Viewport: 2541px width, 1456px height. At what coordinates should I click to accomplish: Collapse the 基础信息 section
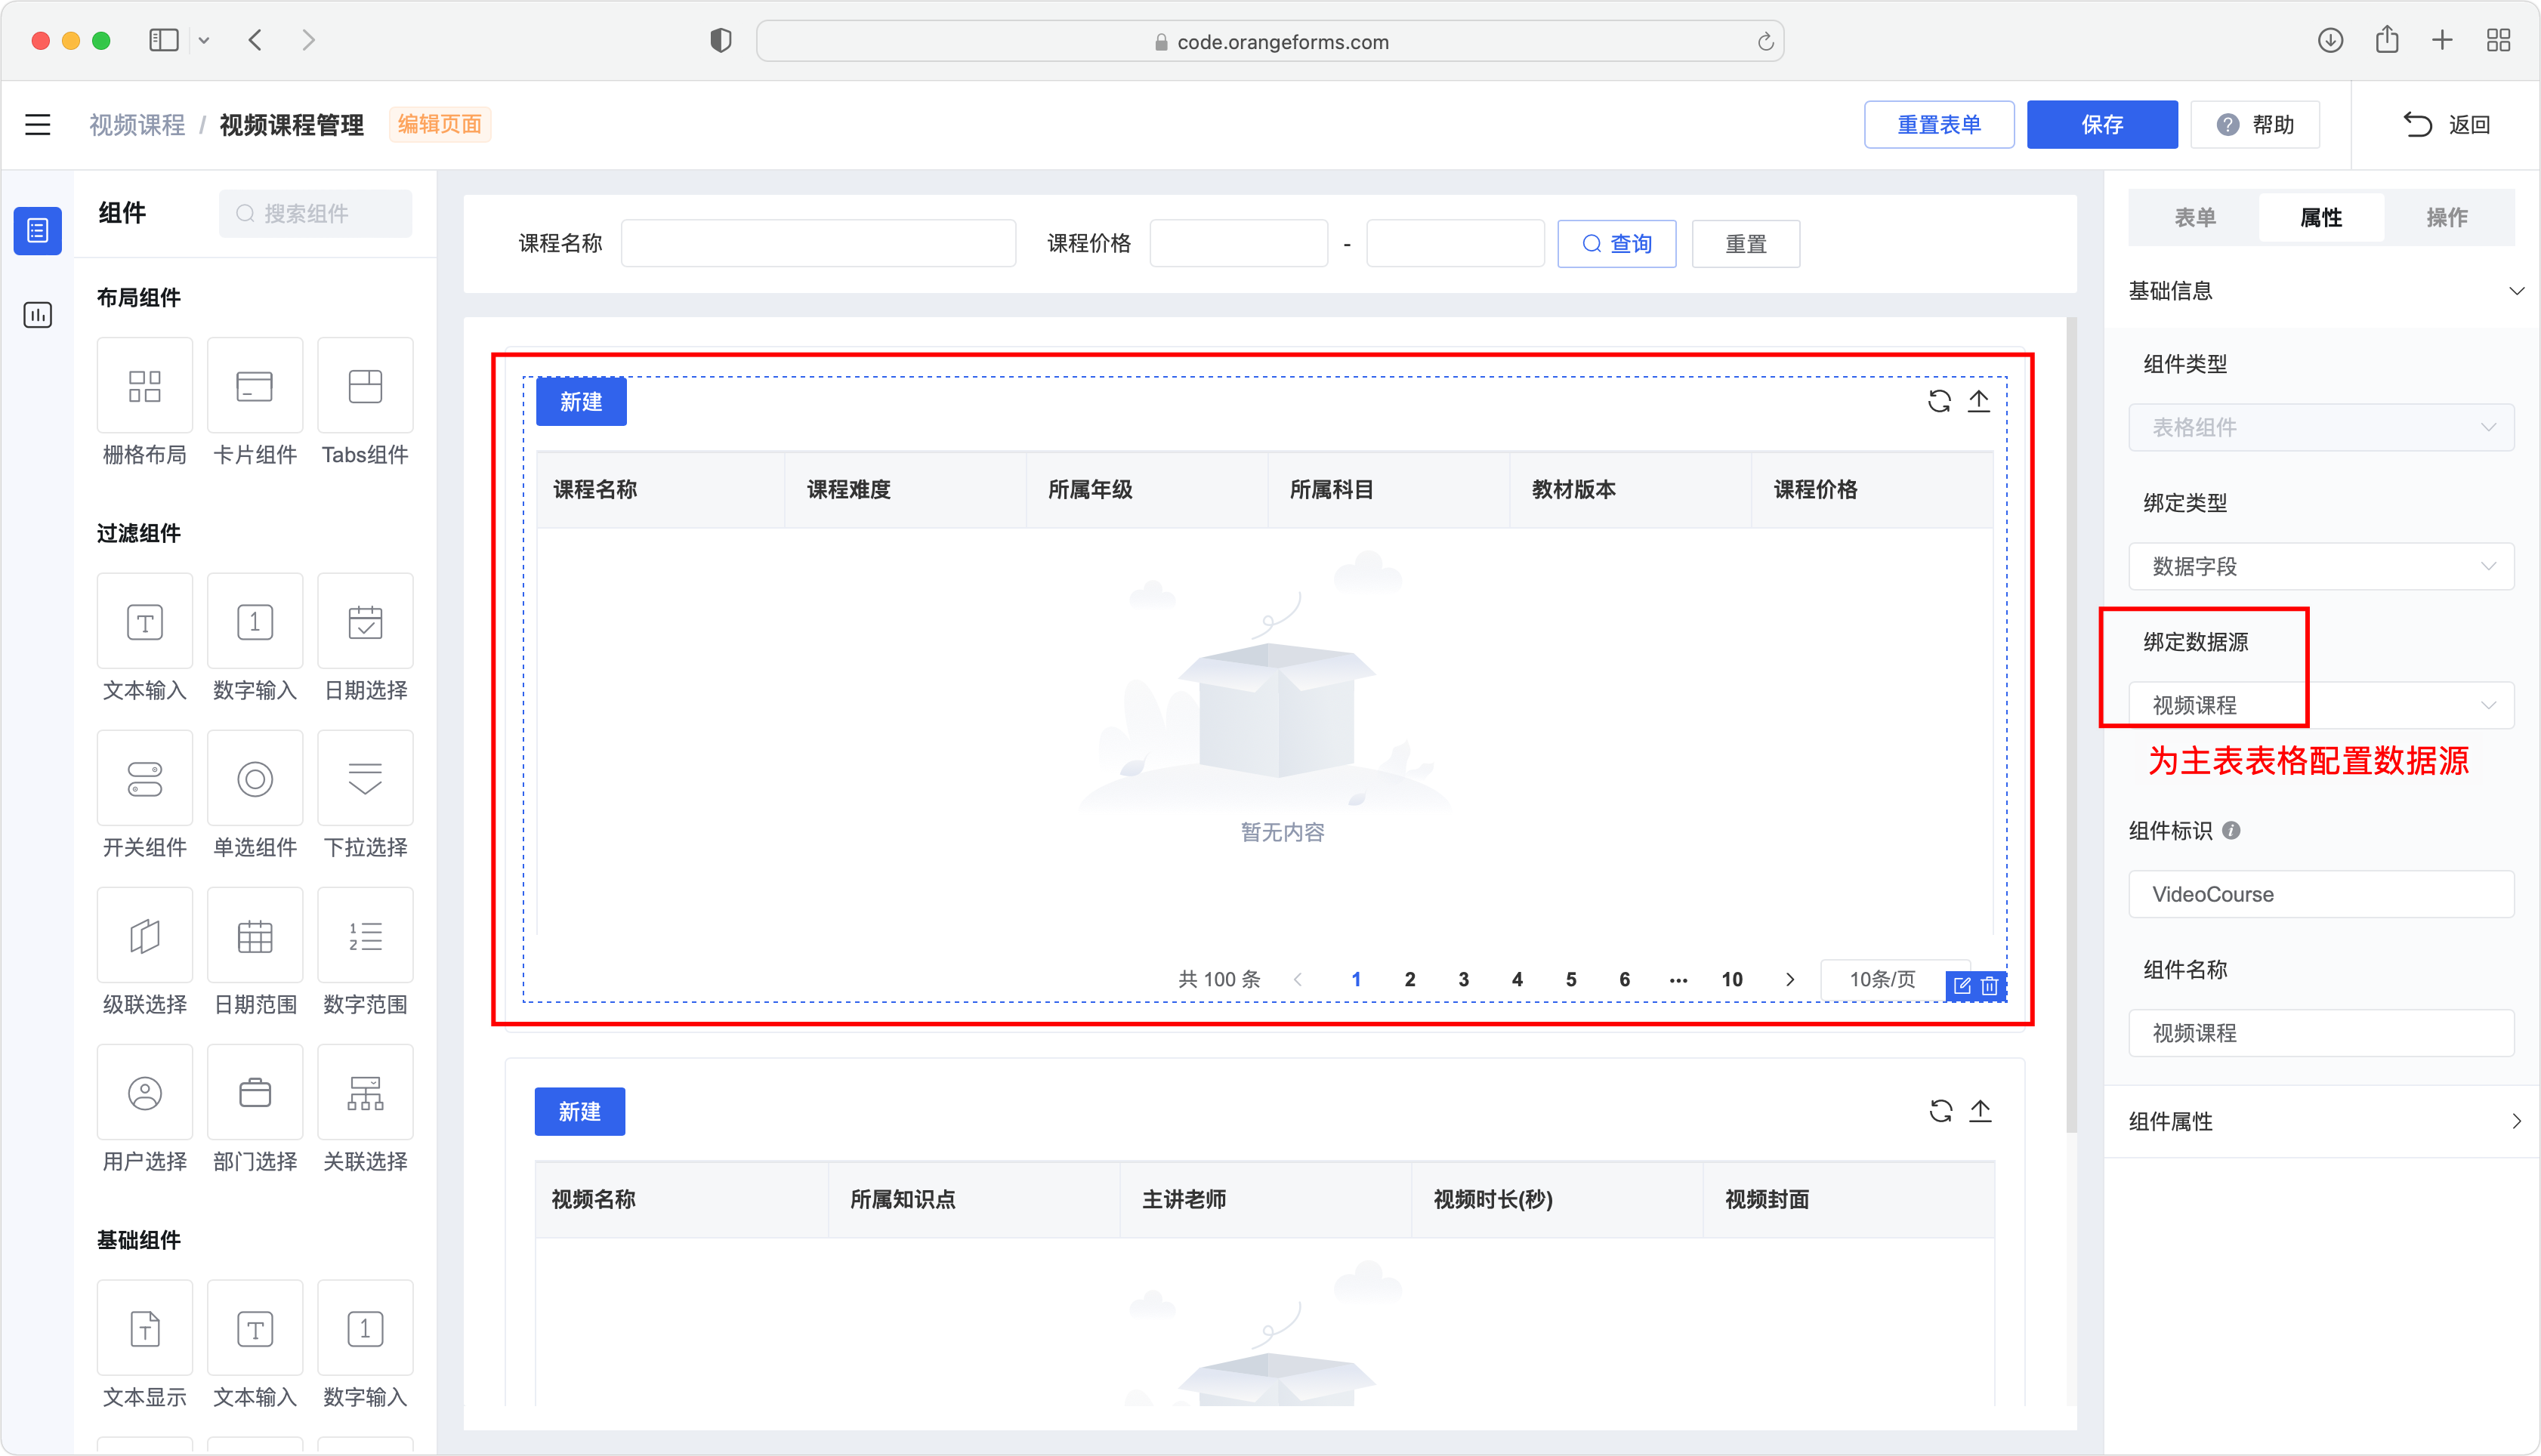(2321, 291)
